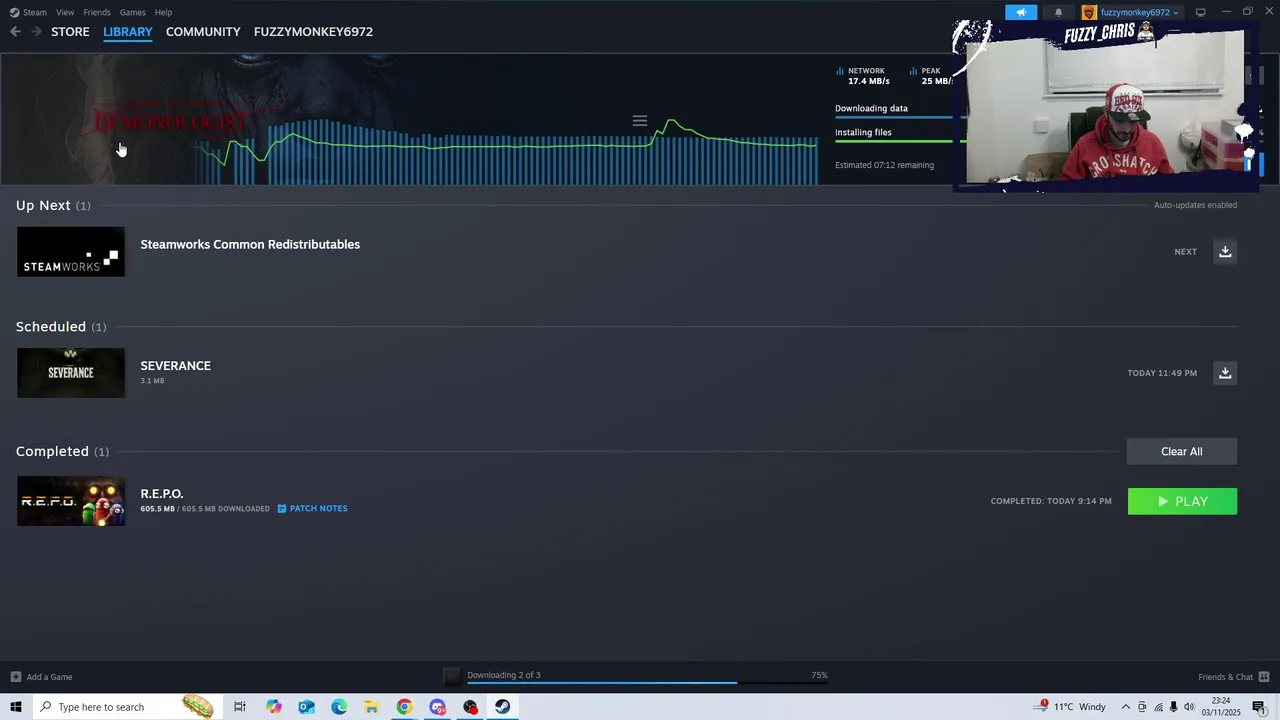Open the weather widget 11°C Windy
Screen dimensions: 1280x720
[x=1071, y=707]
